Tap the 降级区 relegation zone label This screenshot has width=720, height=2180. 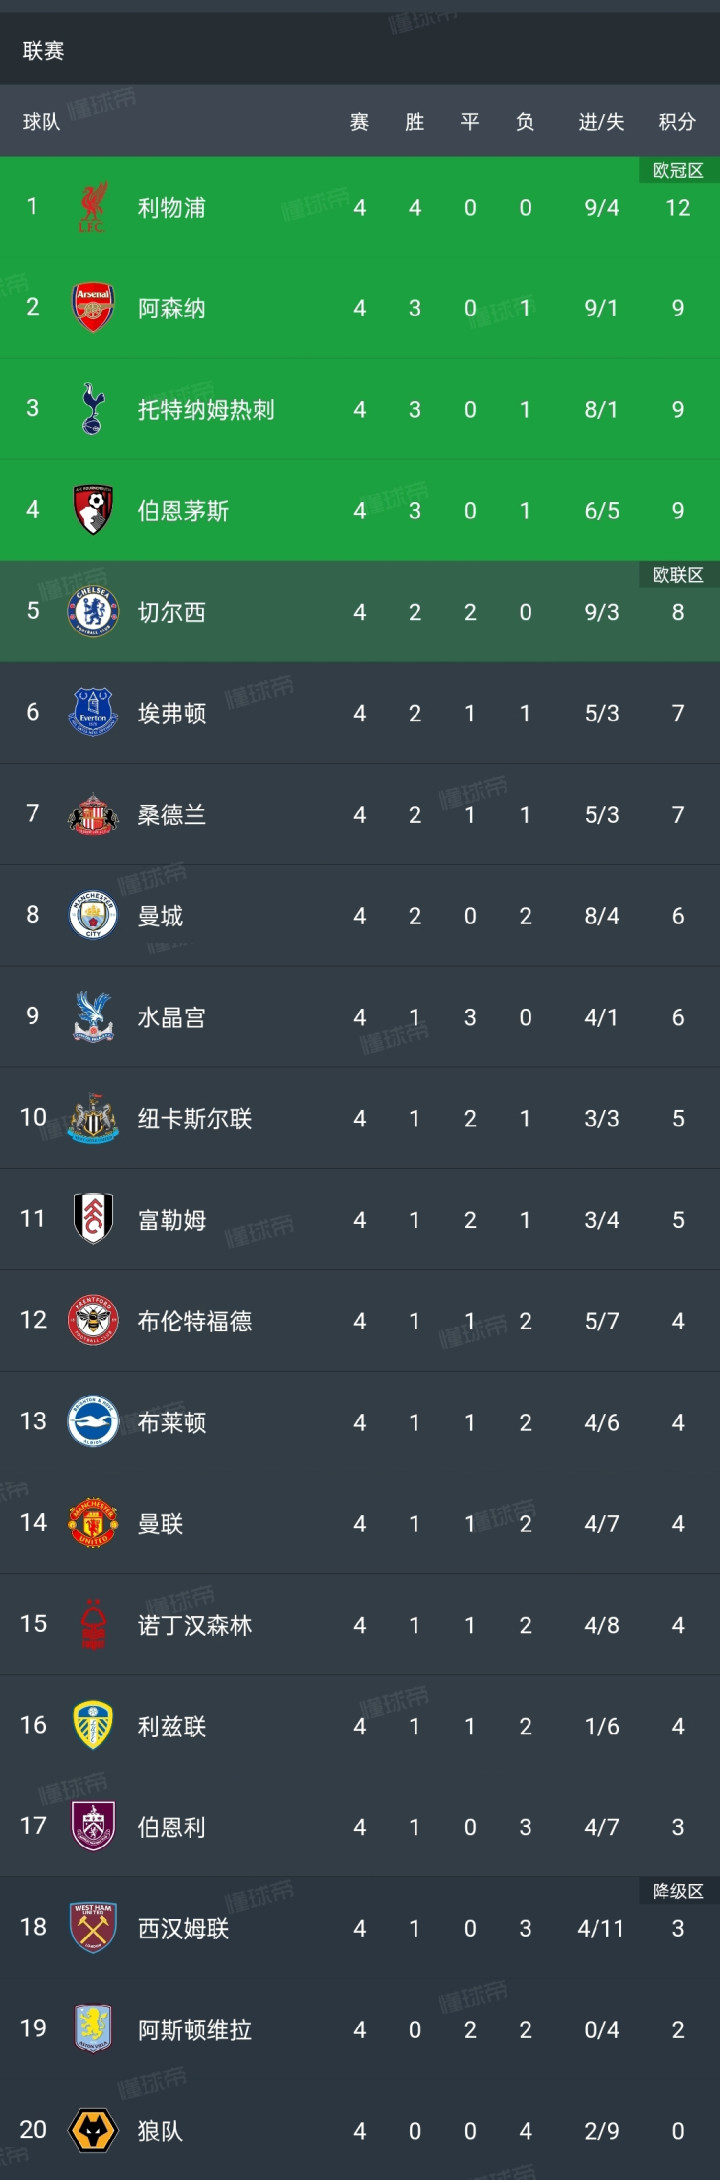[679, 1891]
